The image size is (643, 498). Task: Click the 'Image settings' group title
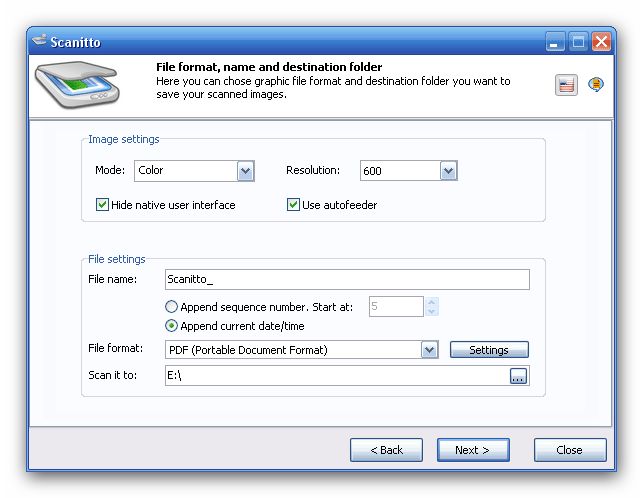[x=124, y=139]
